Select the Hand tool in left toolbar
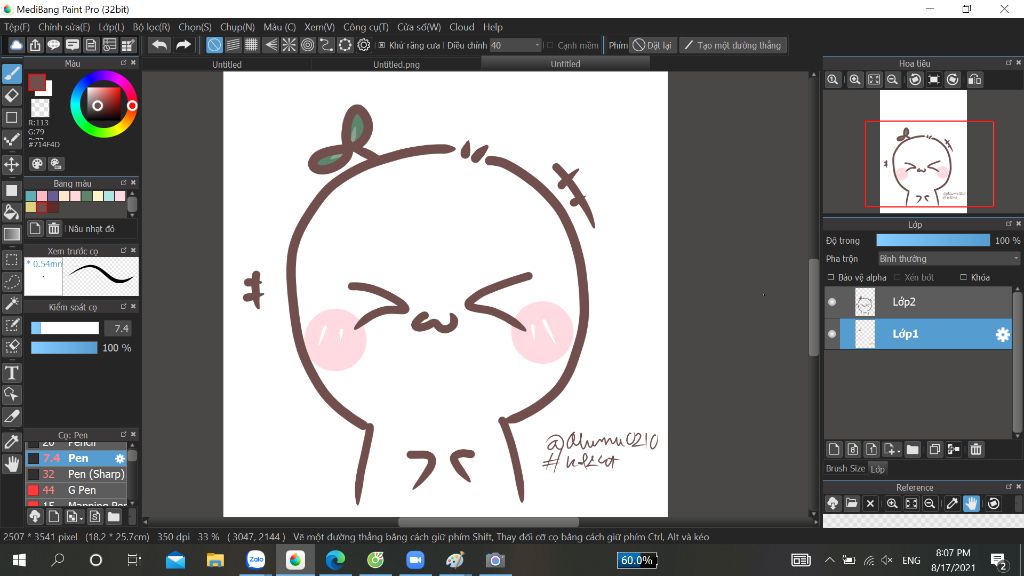Viewport: 1024px width, 576px height. tap(12, 464)
